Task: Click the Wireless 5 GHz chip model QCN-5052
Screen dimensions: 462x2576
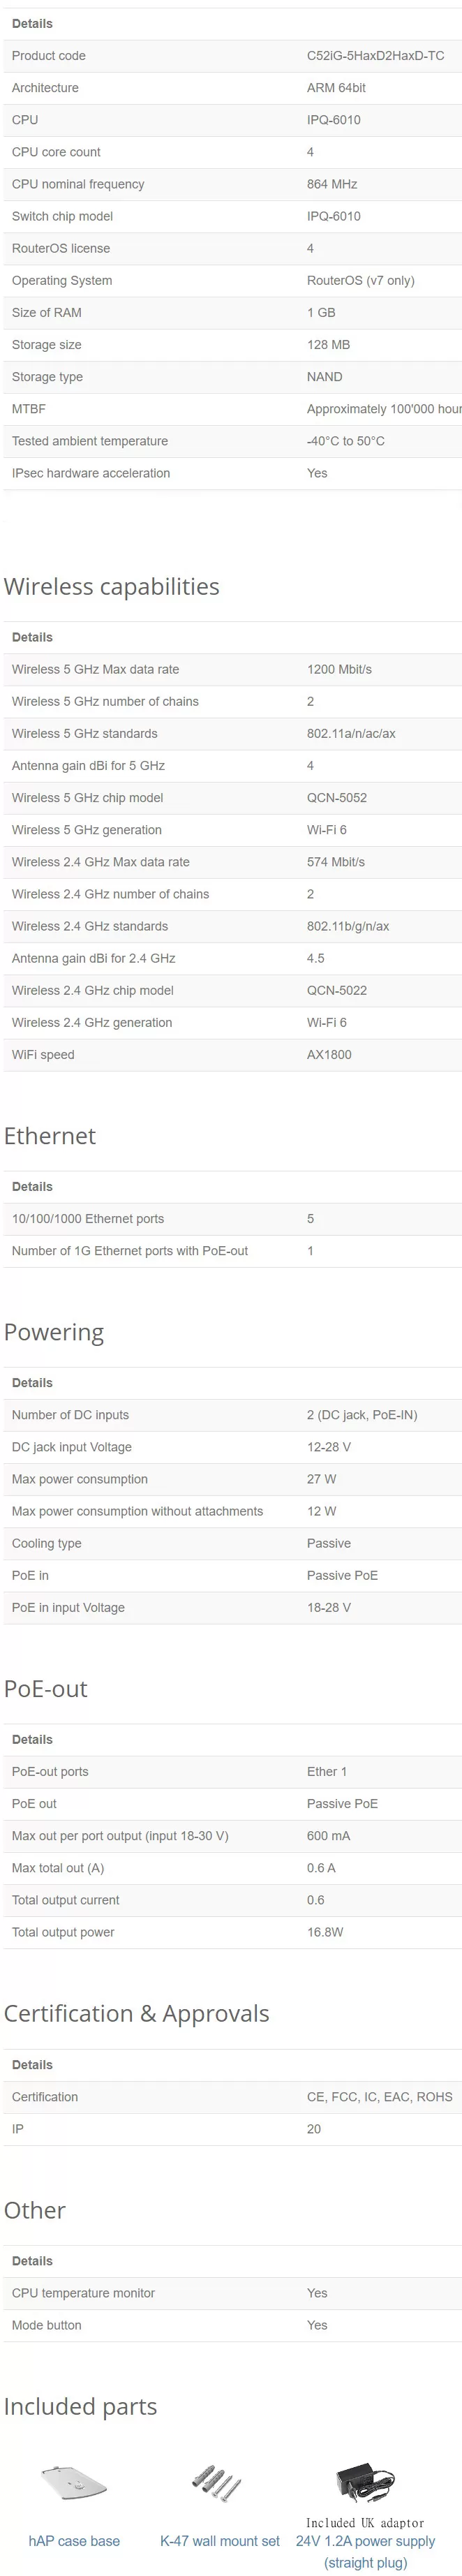Action: [x=337, y=798]
